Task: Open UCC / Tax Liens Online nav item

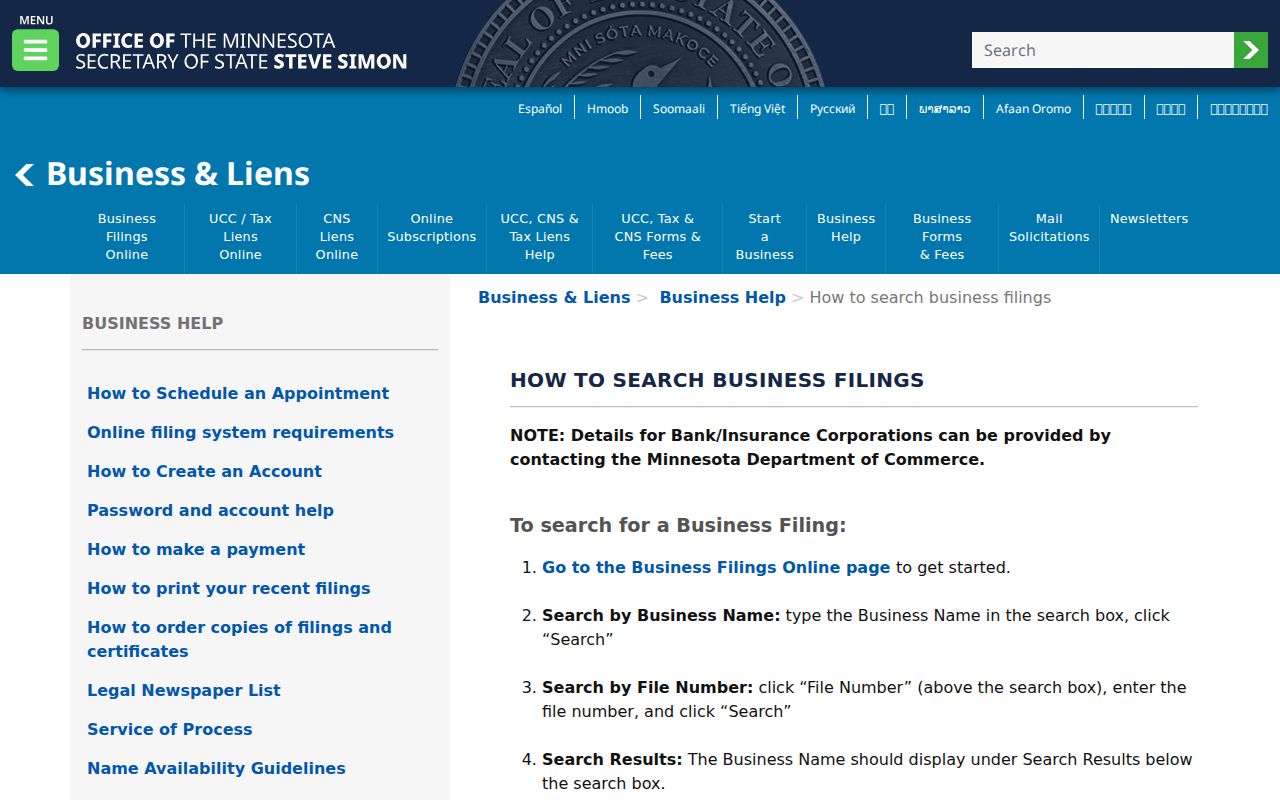Action: [241, 237]
